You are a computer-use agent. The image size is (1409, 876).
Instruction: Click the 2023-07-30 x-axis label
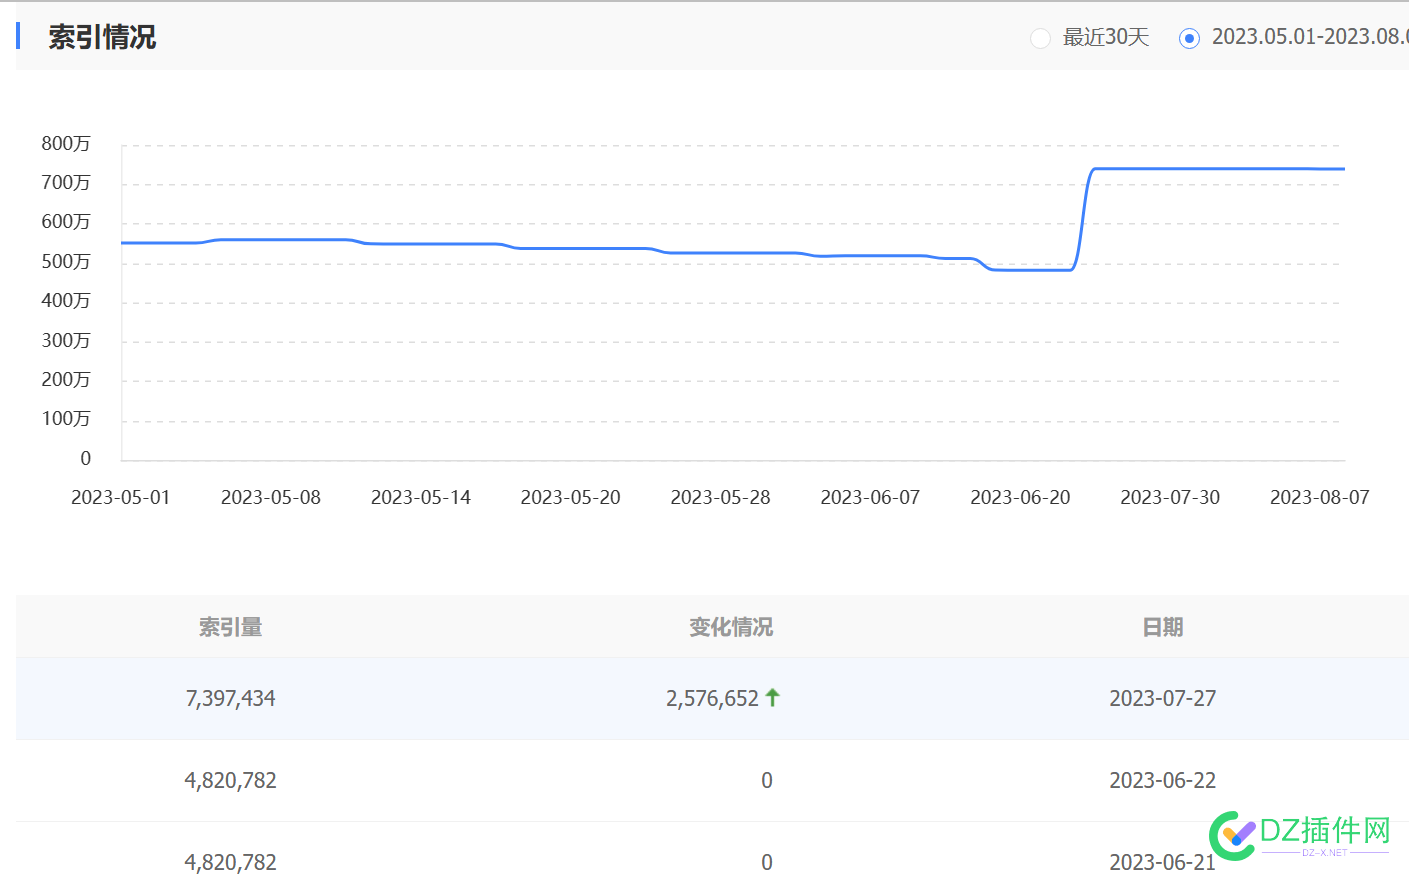(1170, 497)
